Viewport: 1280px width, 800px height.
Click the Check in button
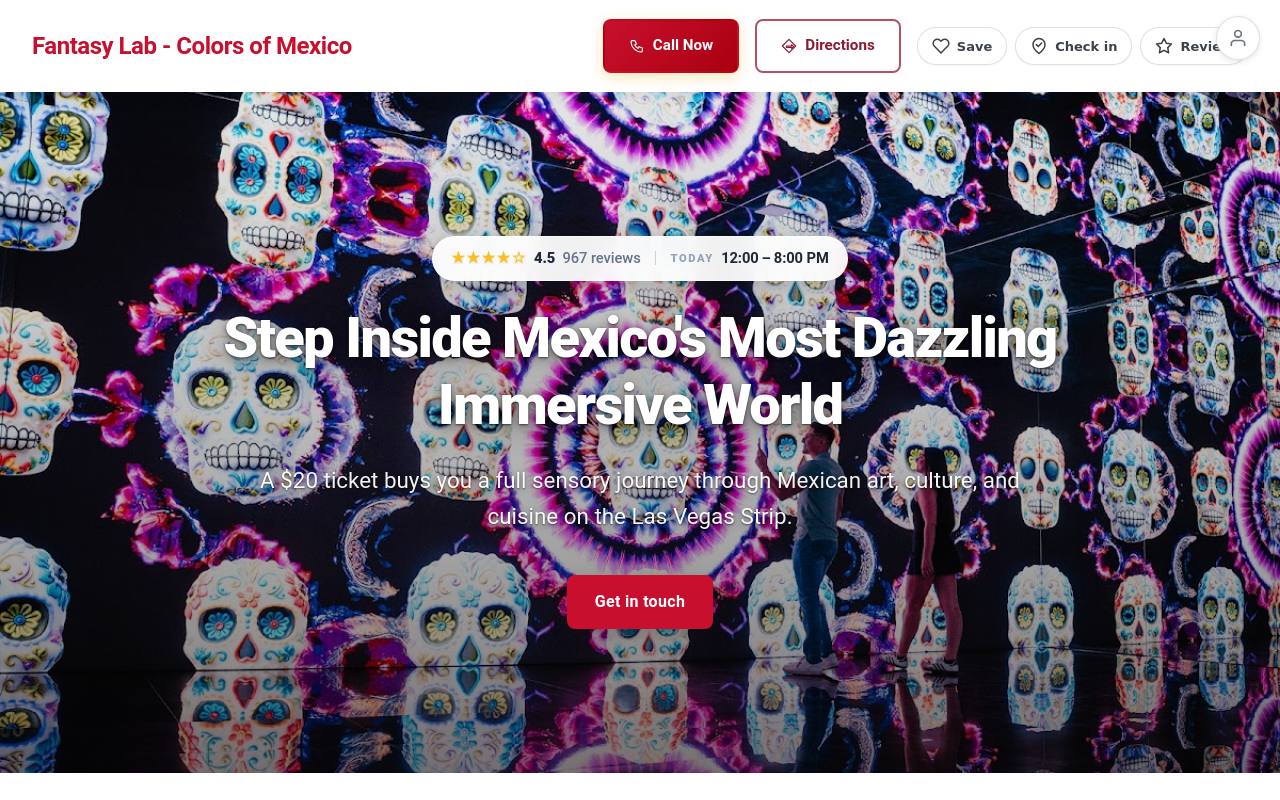click(1073, 46)
